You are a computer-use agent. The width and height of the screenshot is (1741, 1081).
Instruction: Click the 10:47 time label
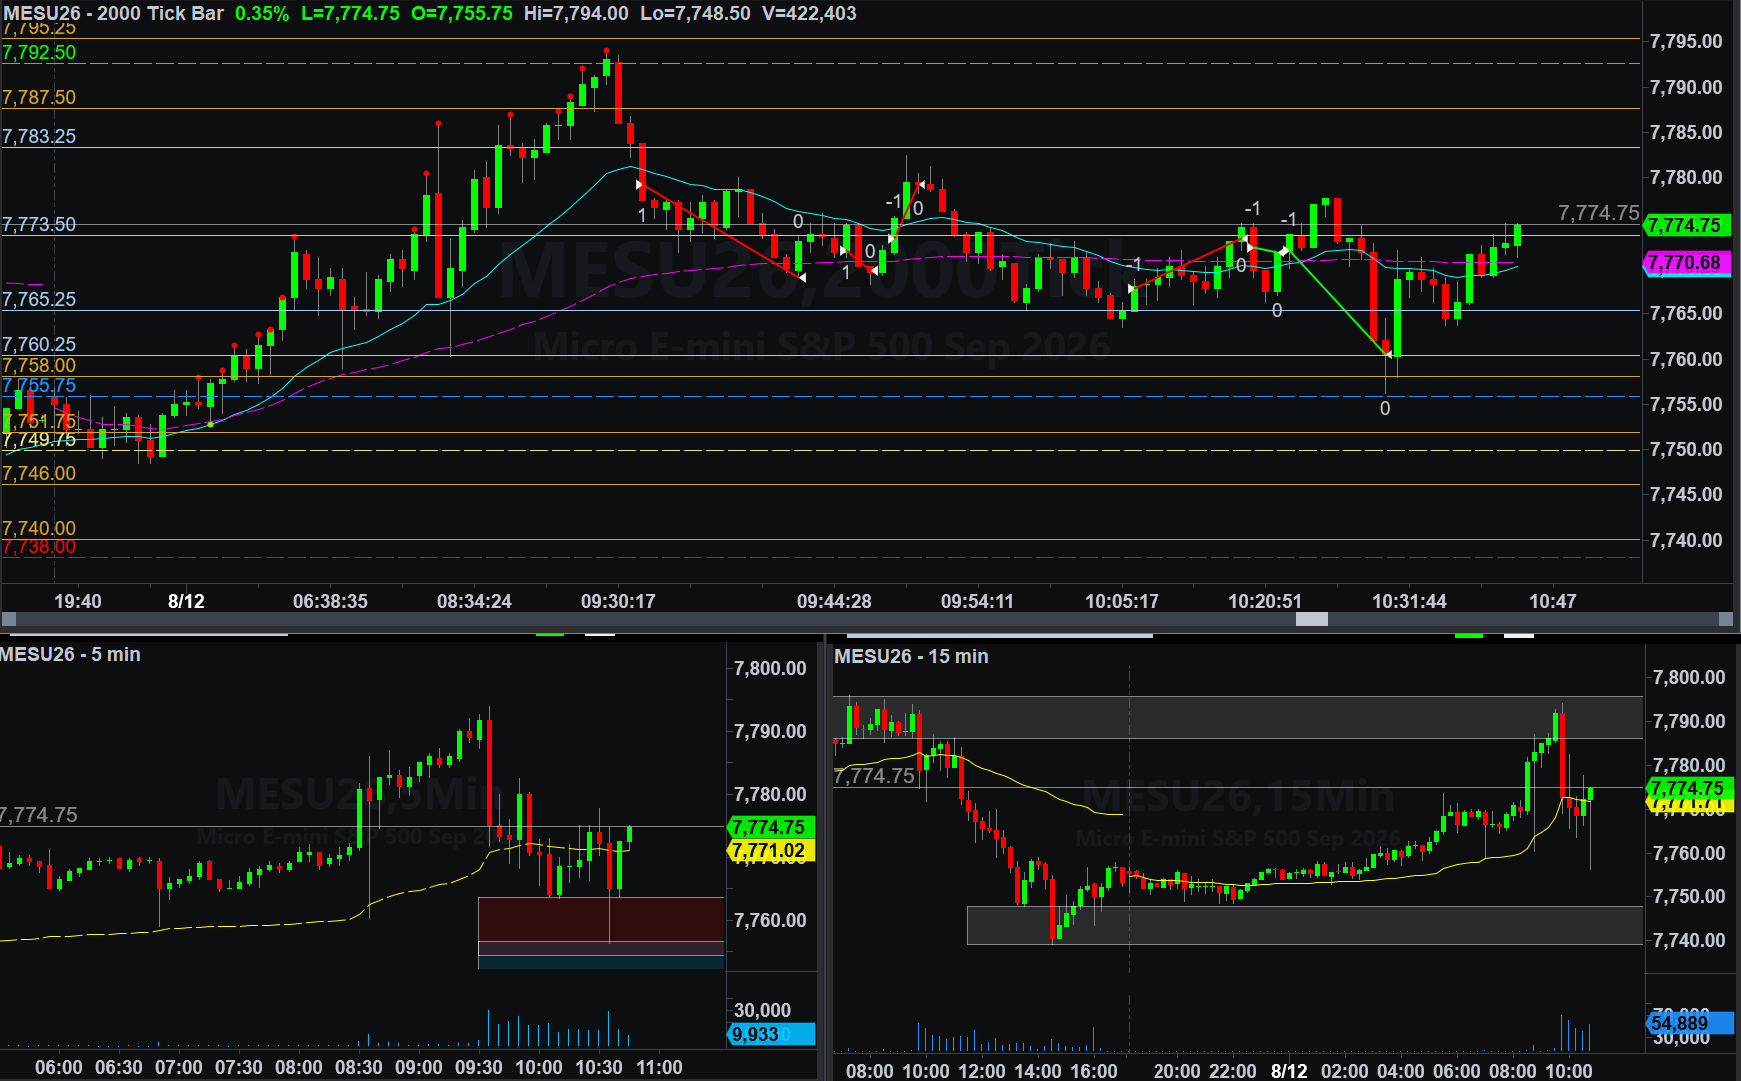click(1552, 601)
